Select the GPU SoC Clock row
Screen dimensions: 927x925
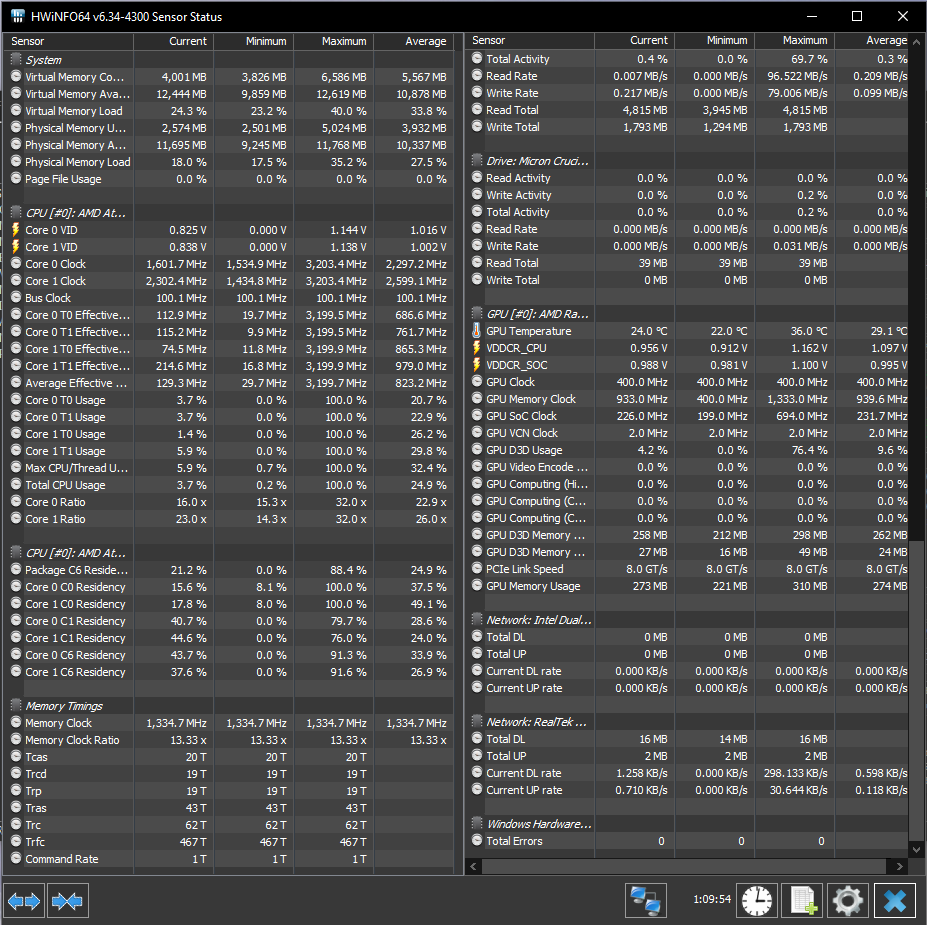pyautogui.click(x=689, y=416)
